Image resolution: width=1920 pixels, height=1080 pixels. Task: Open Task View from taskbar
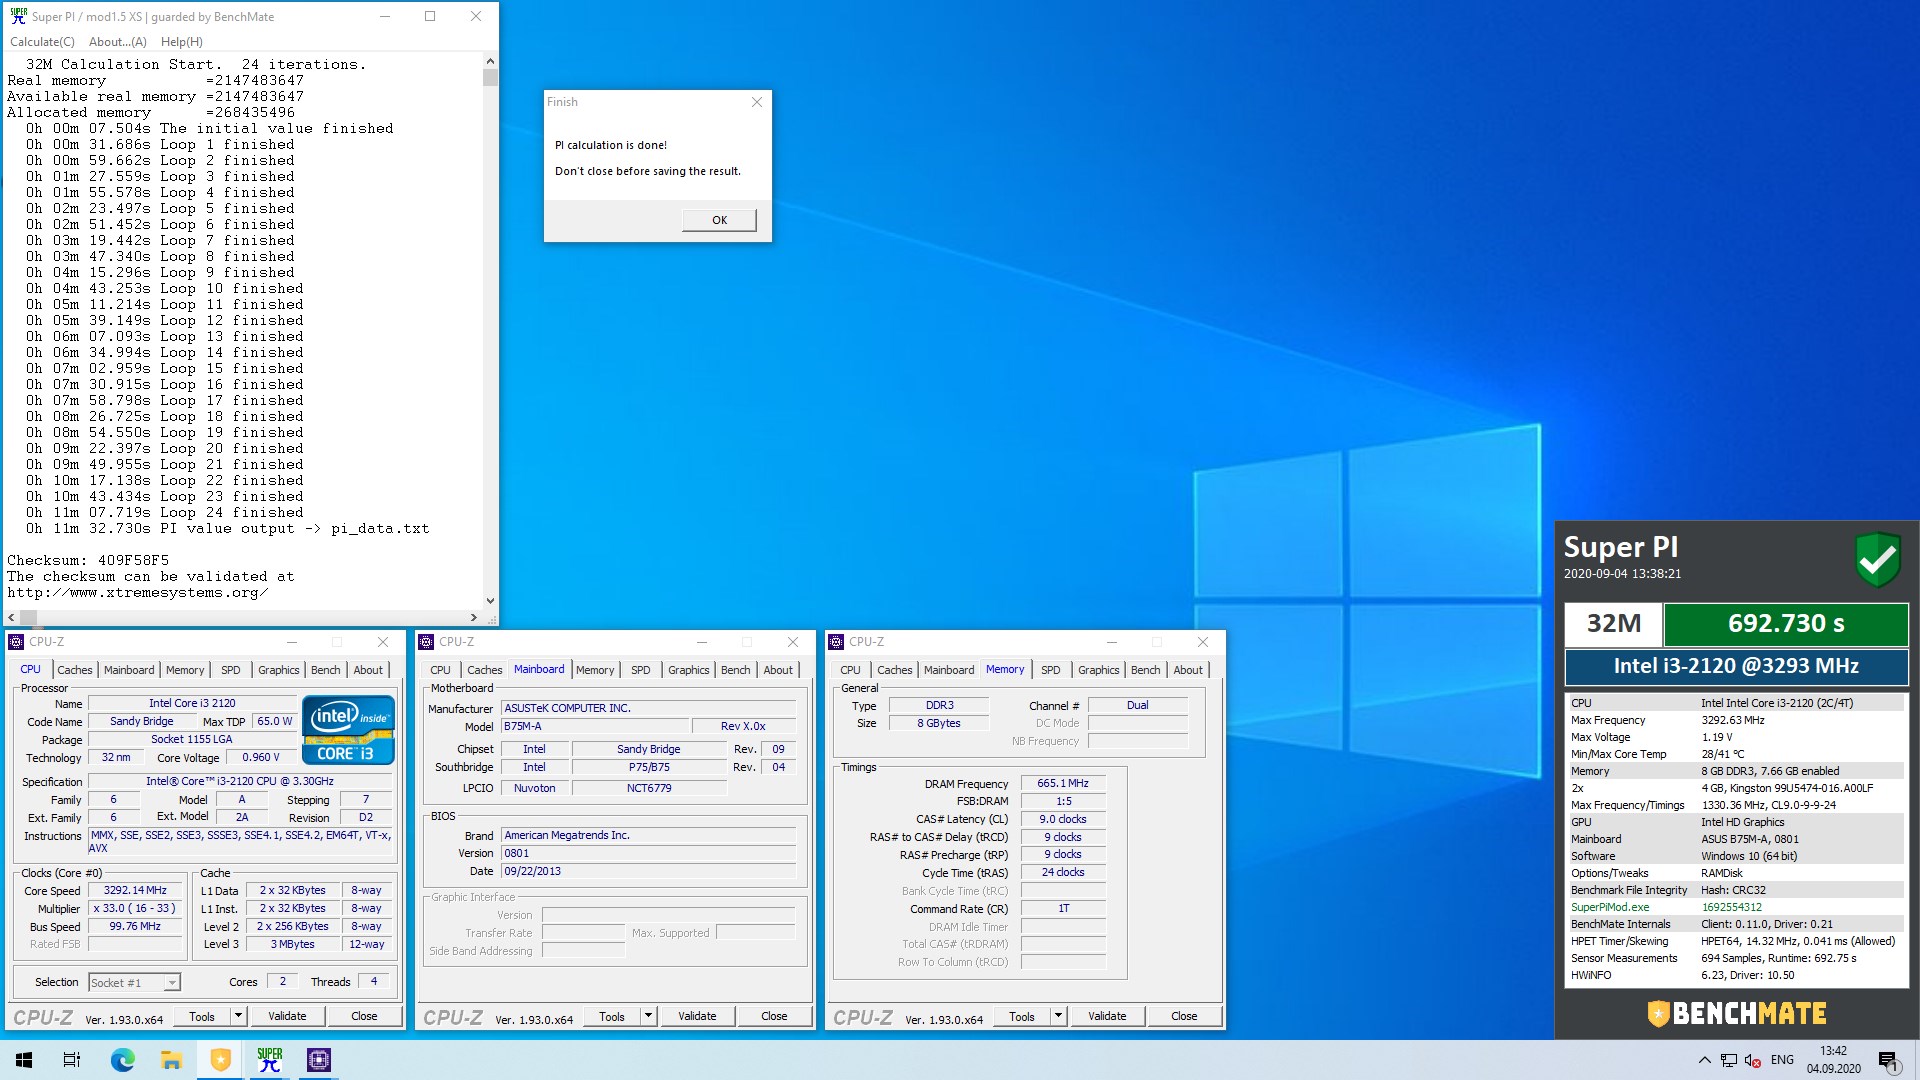pyautogui.click(x=72, y=1060)
